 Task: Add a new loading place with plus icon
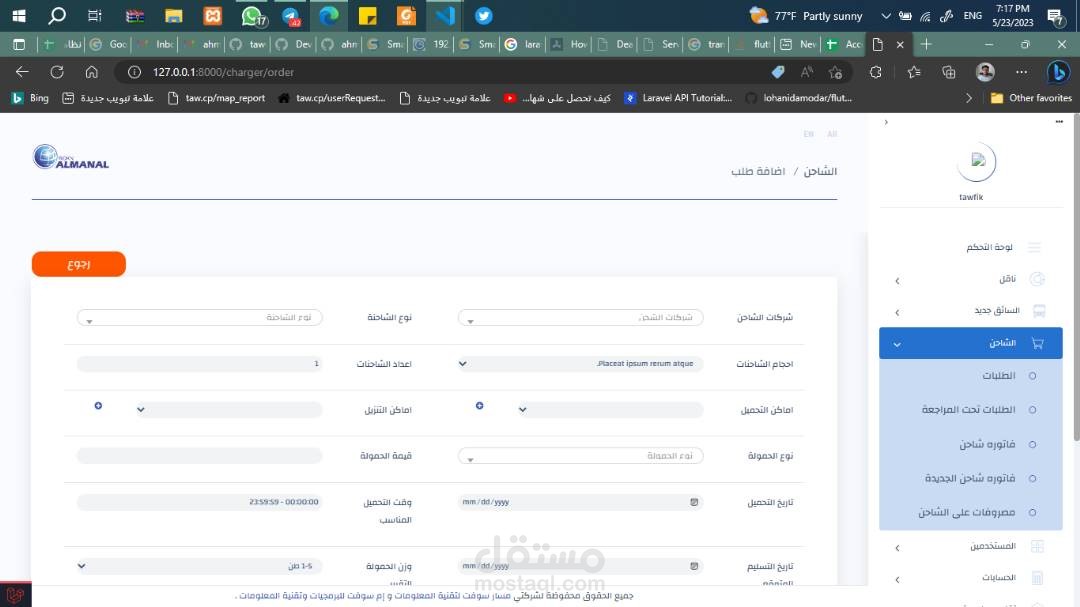479,406
